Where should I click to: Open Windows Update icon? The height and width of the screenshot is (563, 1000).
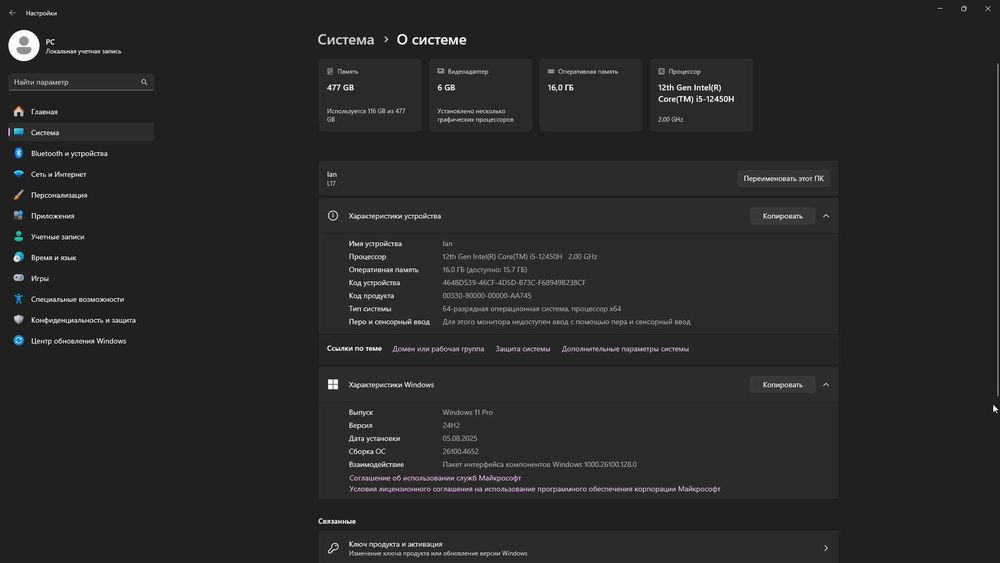click(x=18, y=340)
